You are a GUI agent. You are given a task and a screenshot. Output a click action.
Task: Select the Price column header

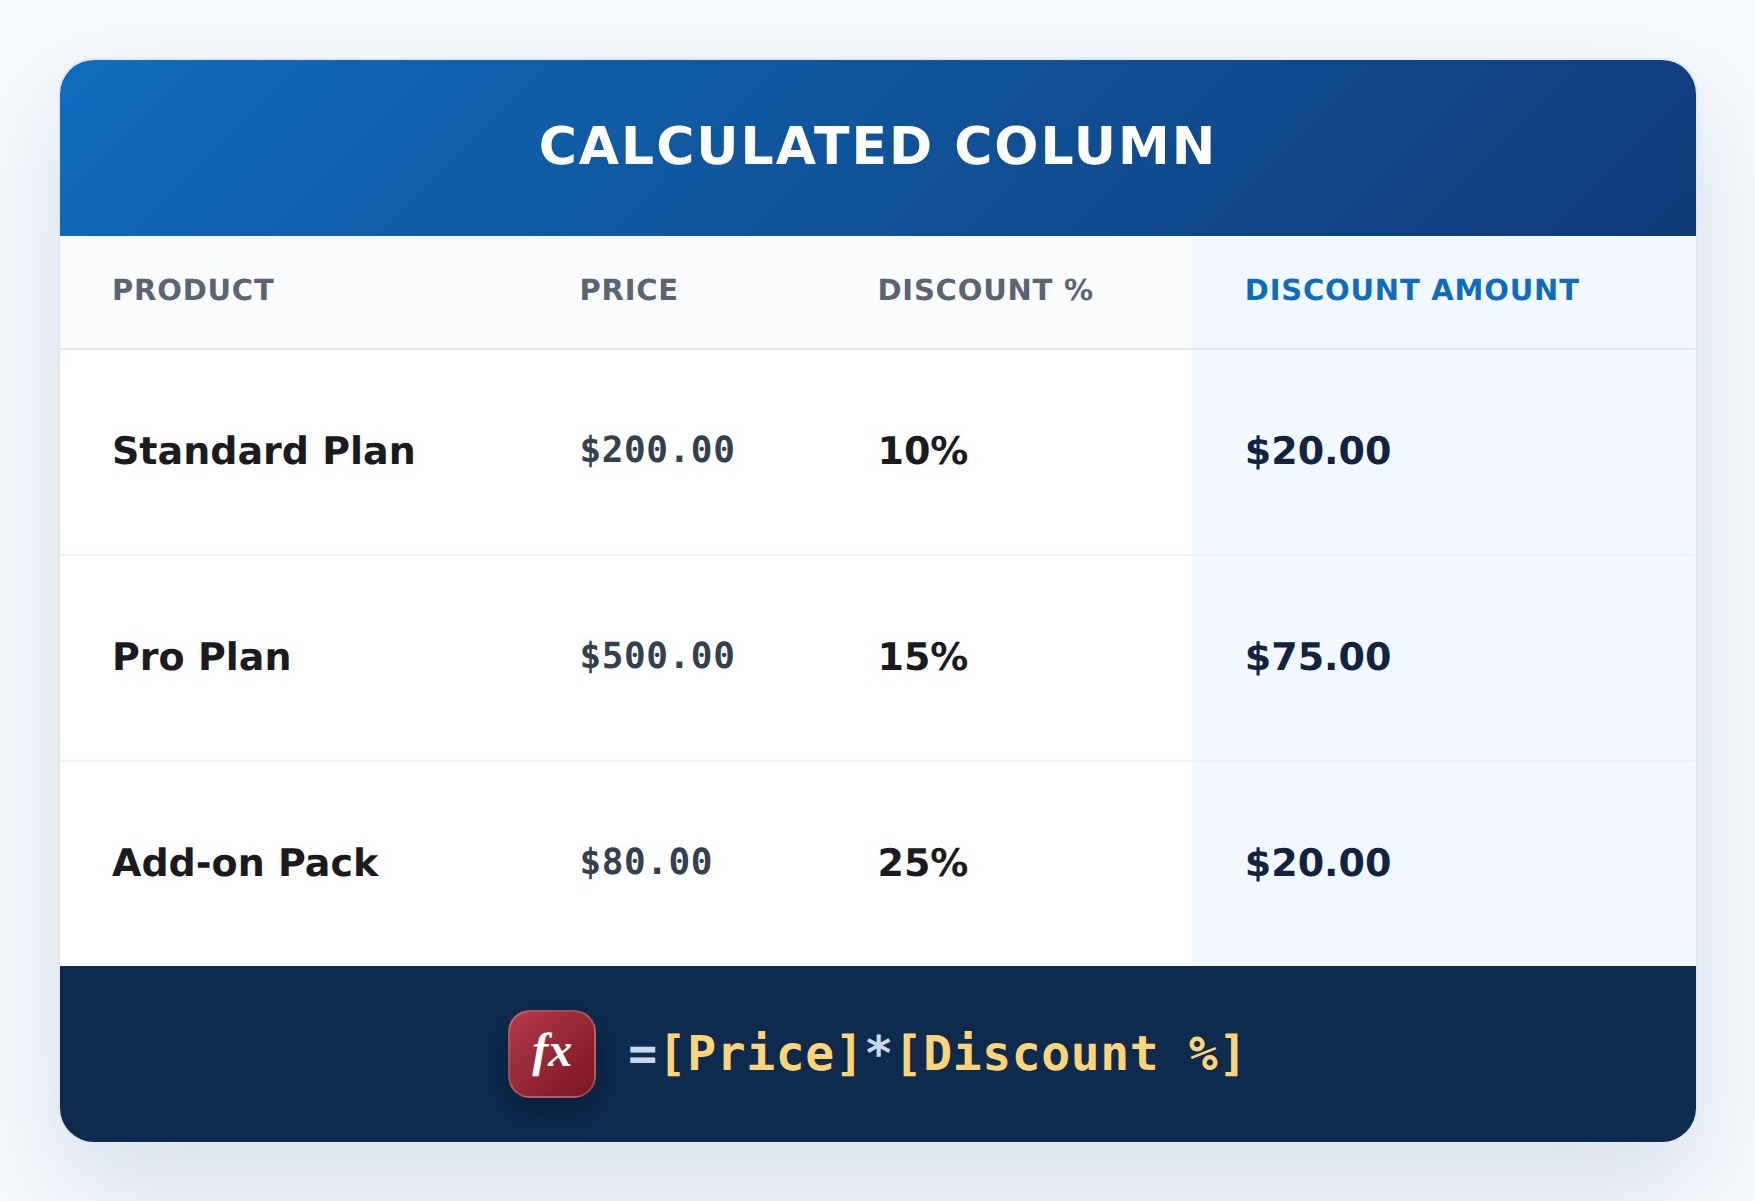(x=629, y=290)
